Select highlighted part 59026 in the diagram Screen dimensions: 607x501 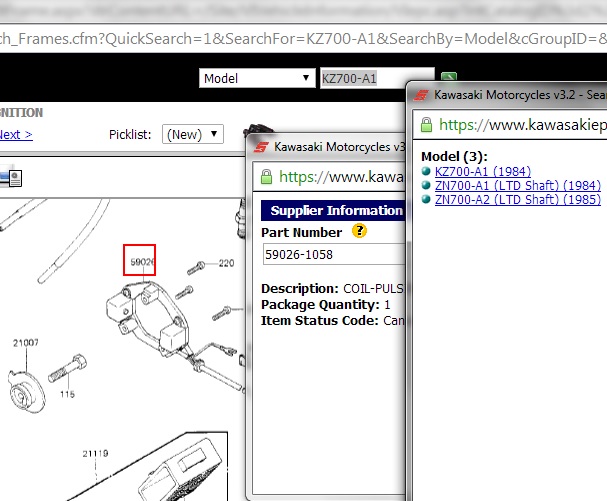click(x=139, y=262)
